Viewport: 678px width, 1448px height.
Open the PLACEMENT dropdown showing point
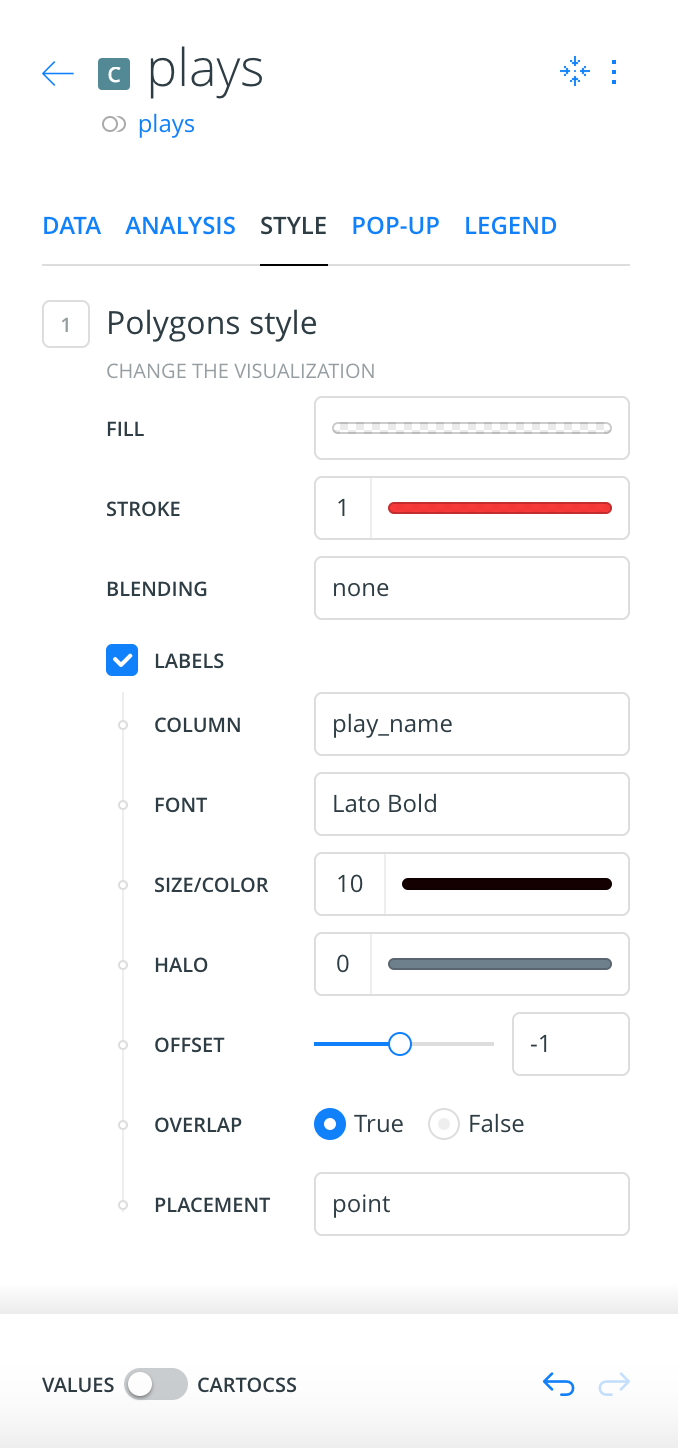[472, 1204]
